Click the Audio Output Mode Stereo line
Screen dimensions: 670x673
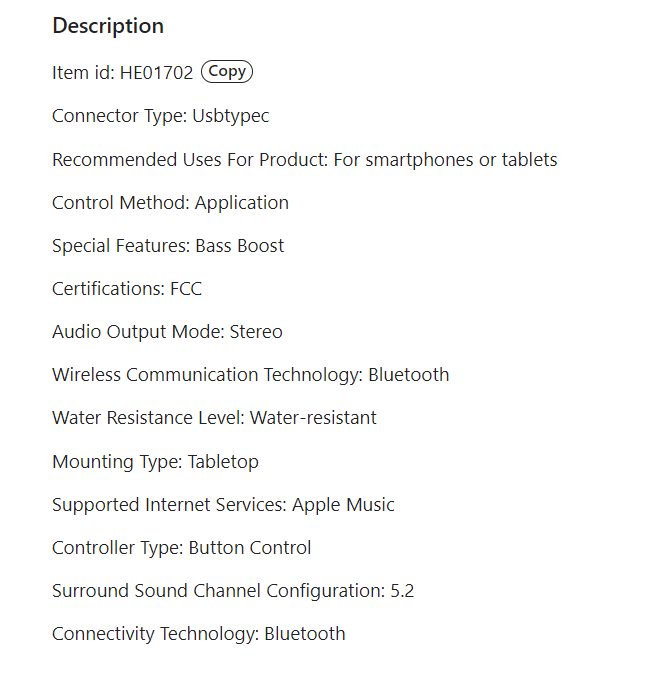167,332
